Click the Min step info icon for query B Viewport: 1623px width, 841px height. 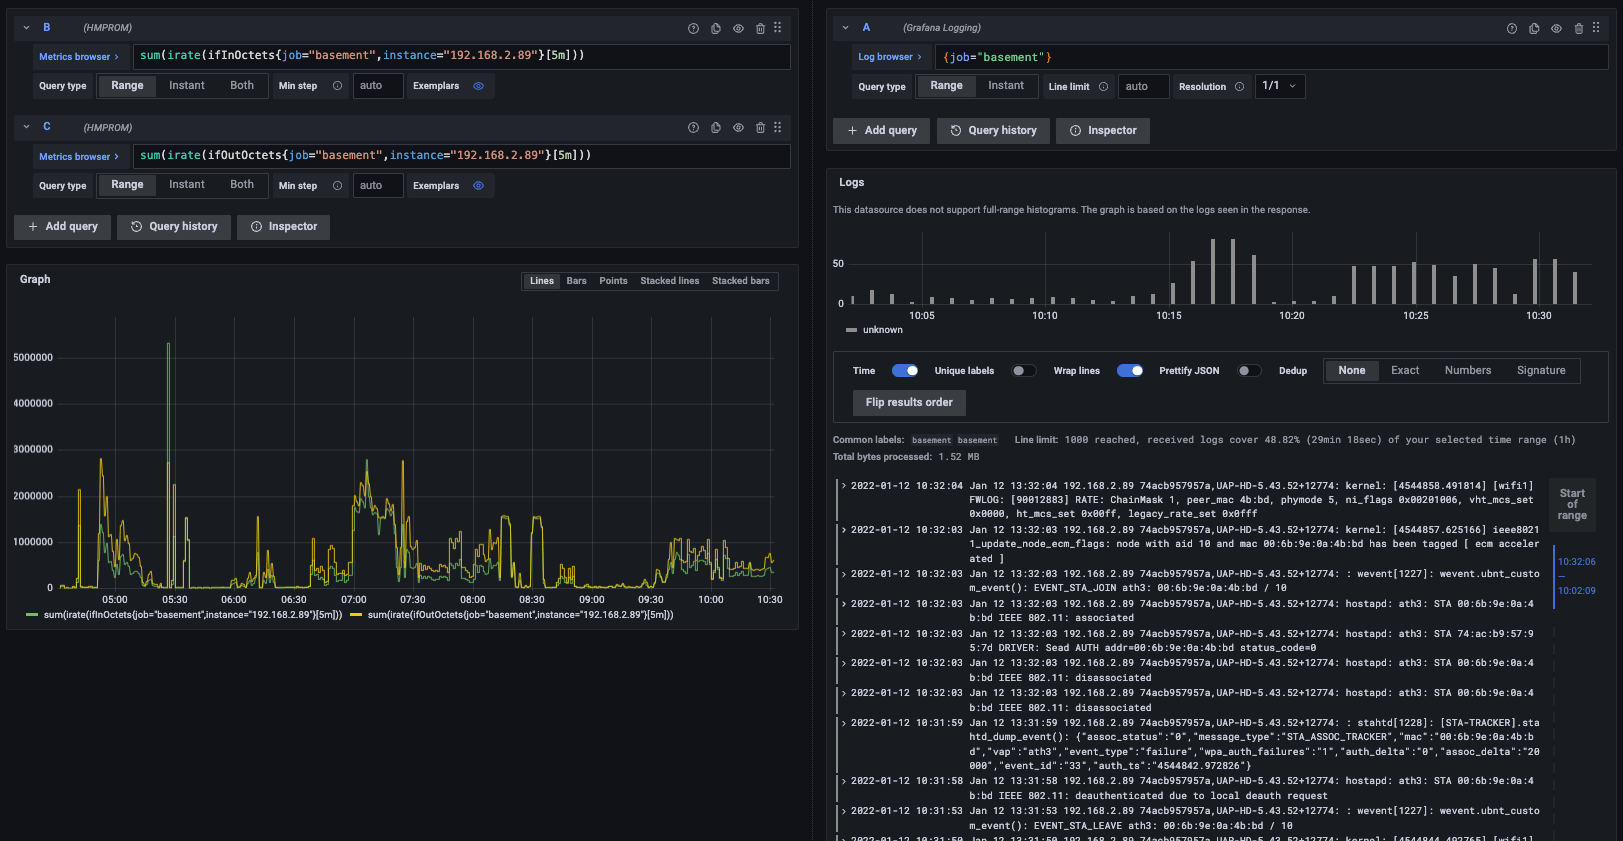[338, 86]
